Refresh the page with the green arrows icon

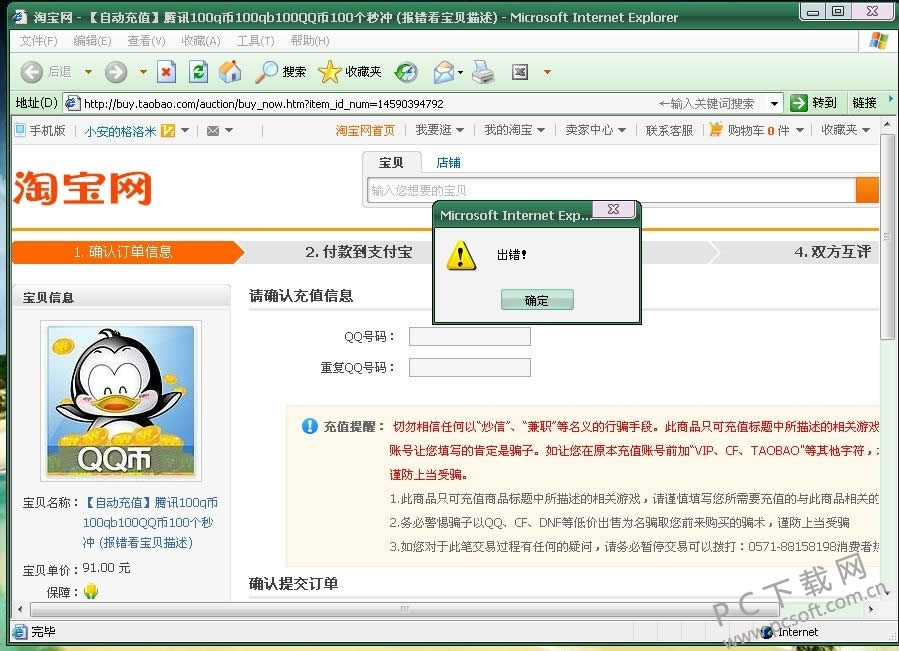pos(198,72)
